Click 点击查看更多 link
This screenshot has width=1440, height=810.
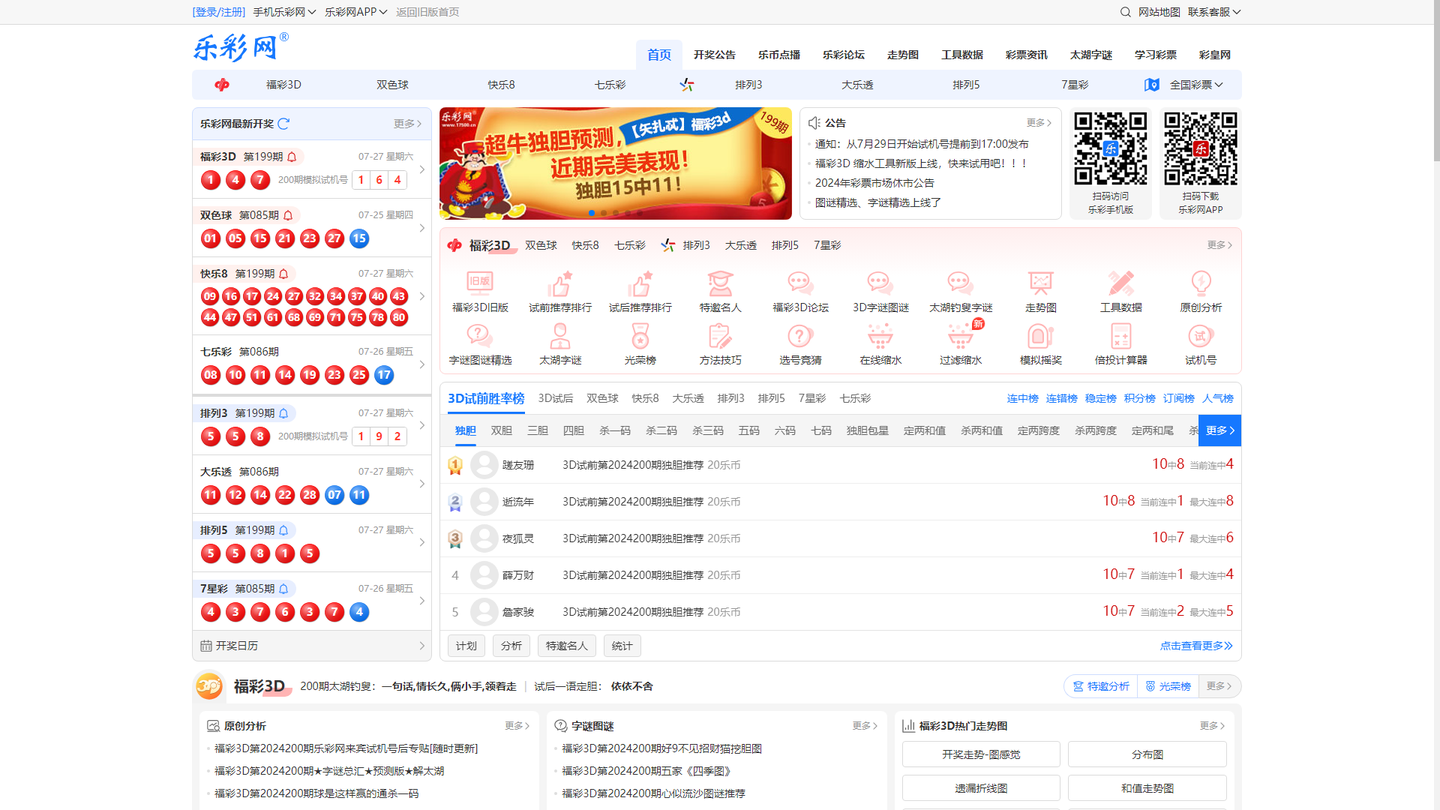[1196, 646]
